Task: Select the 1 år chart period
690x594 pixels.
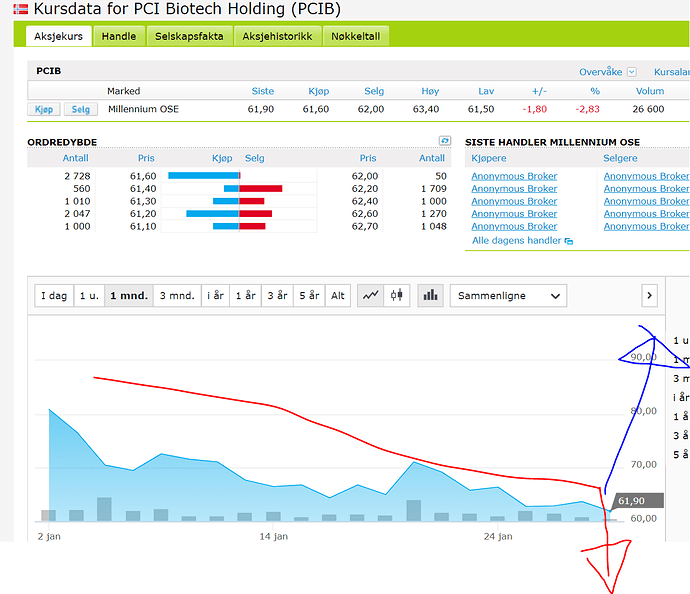Action: tap(246, 295)
